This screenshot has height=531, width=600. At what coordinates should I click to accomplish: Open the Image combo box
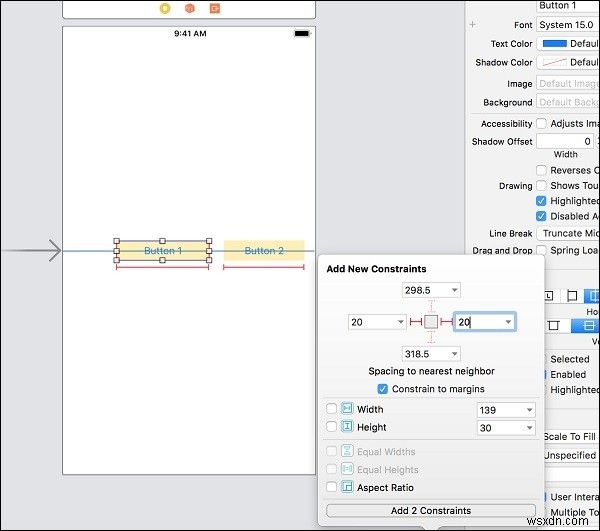coord(568,83)
